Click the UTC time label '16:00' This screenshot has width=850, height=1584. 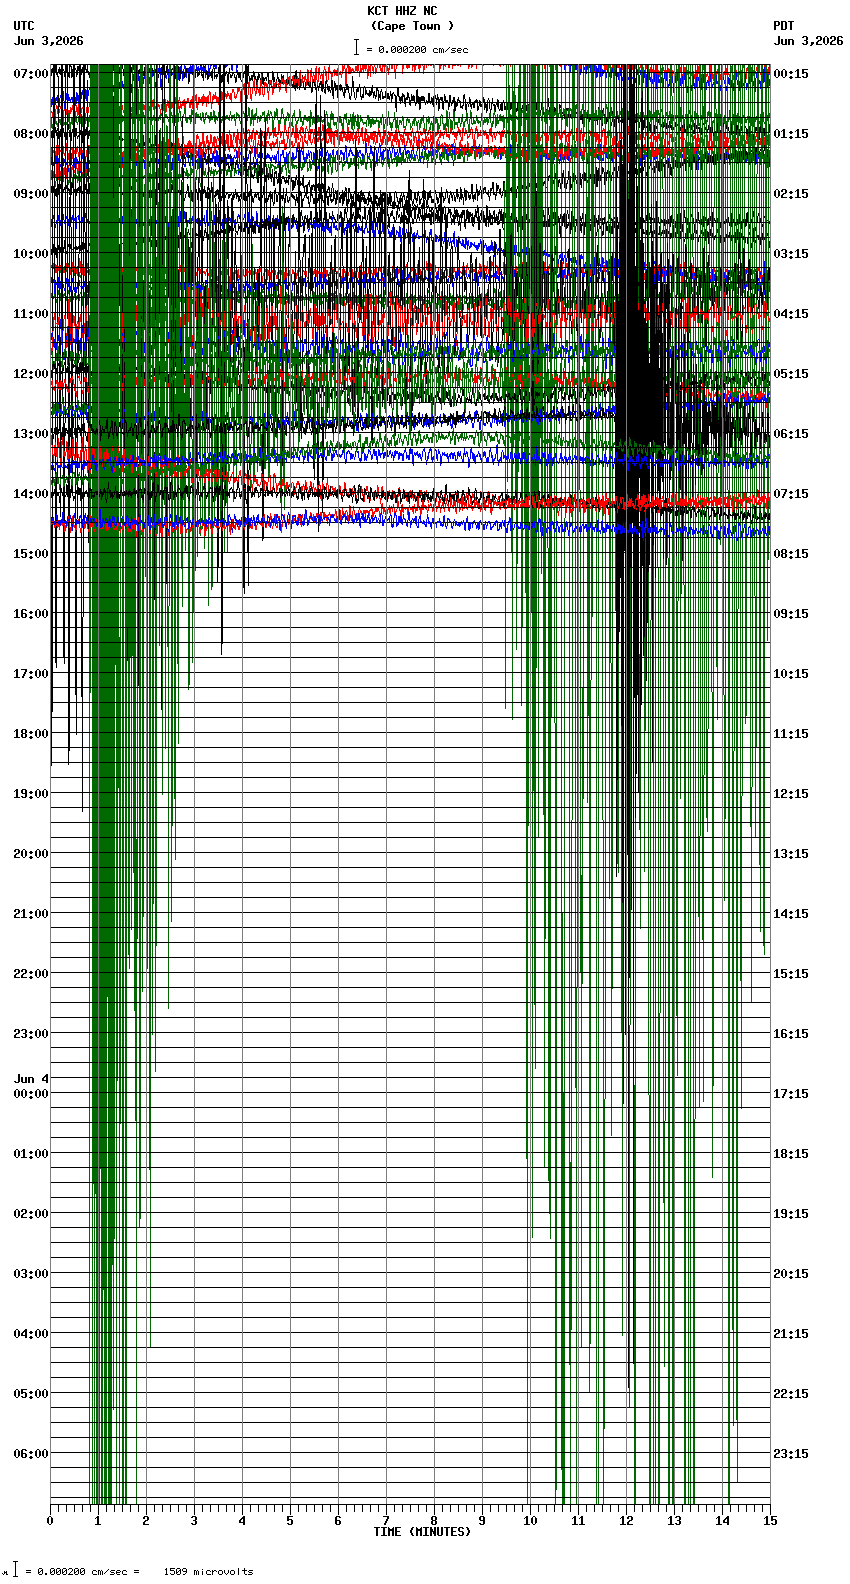pos(31,614)
